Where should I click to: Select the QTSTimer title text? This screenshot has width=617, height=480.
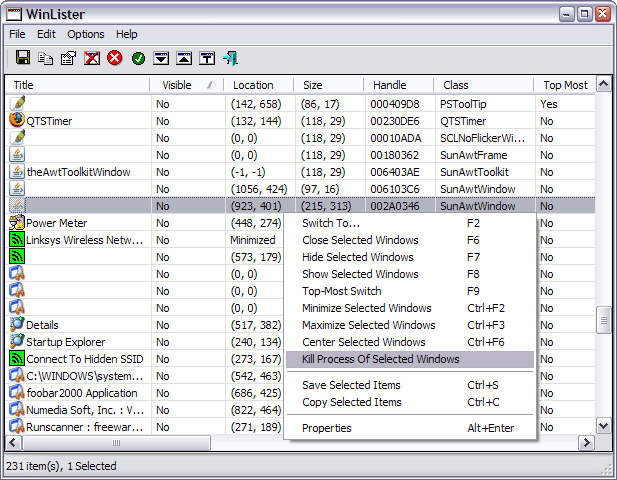point(49,121)
